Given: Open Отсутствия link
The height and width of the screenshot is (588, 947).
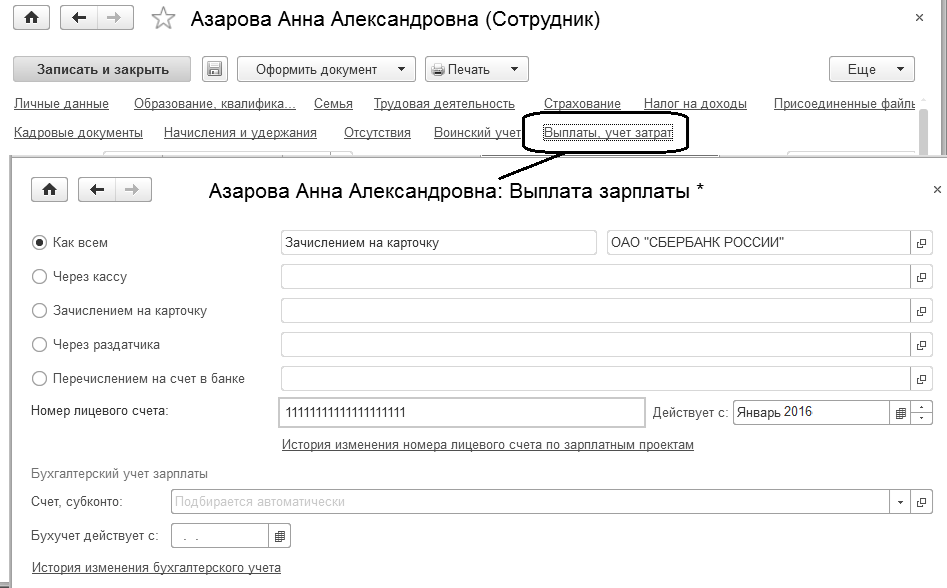Looking at the screenshot, I should 377,133.
